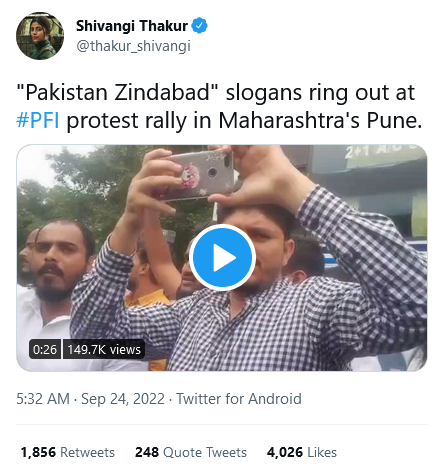Open the Twitter for Android source link
Viewport: 444px width, 470px height.
click(239, 399)
